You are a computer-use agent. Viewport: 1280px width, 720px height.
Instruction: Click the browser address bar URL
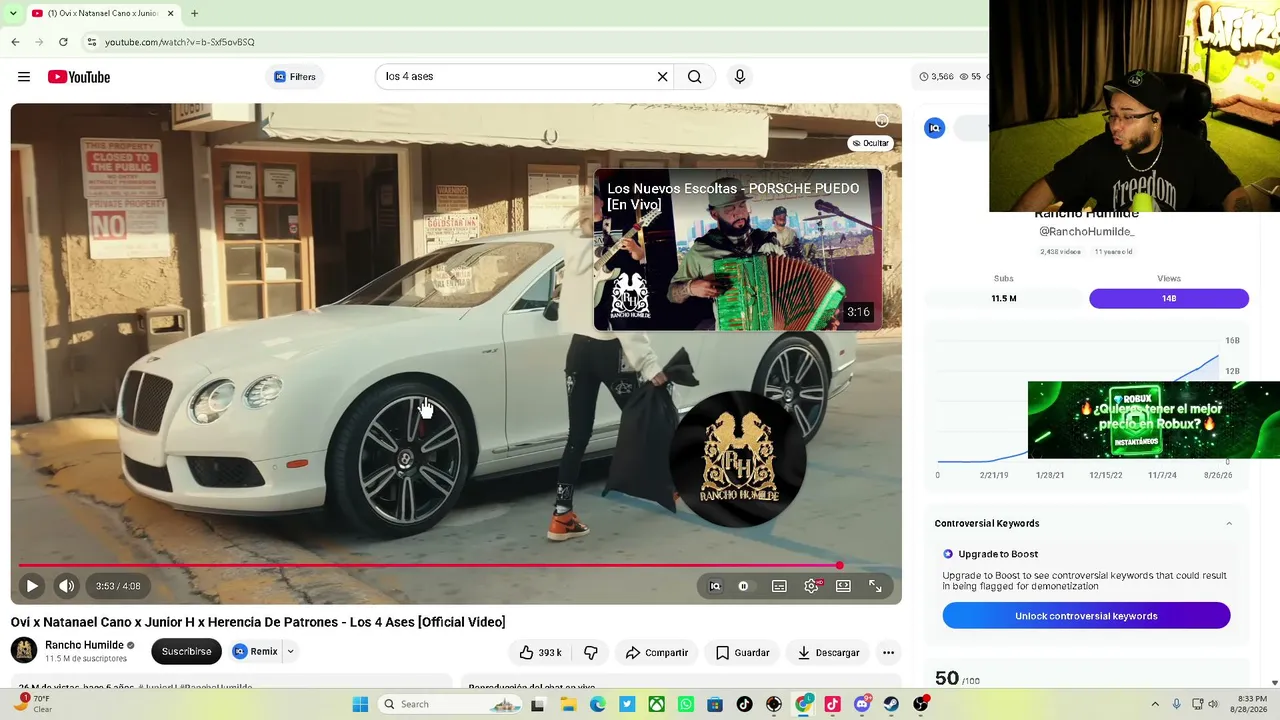(180, 42)
